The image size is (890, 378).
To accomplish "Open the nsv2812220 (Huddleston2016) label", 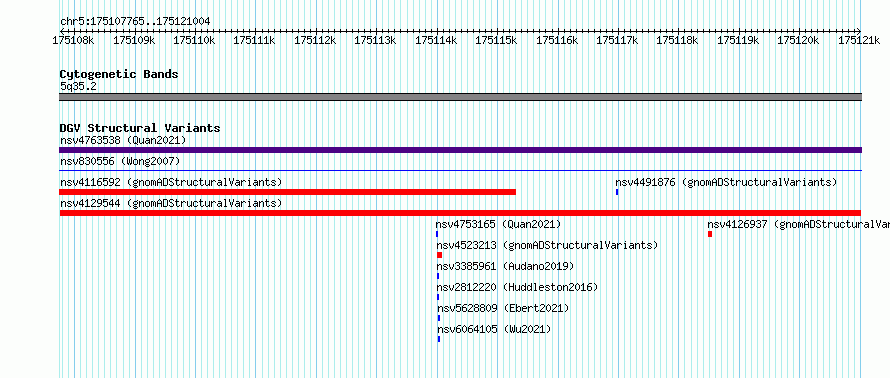I will (517, 287).
